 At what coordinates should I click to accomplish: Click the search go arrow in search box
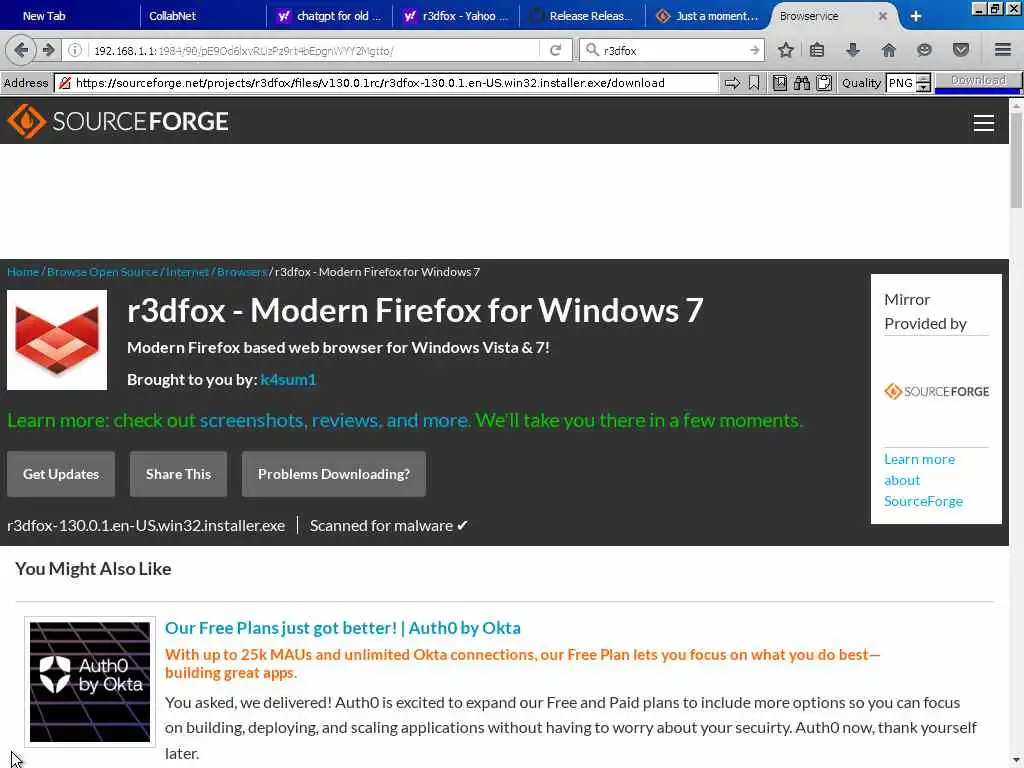tap(754, 50)
